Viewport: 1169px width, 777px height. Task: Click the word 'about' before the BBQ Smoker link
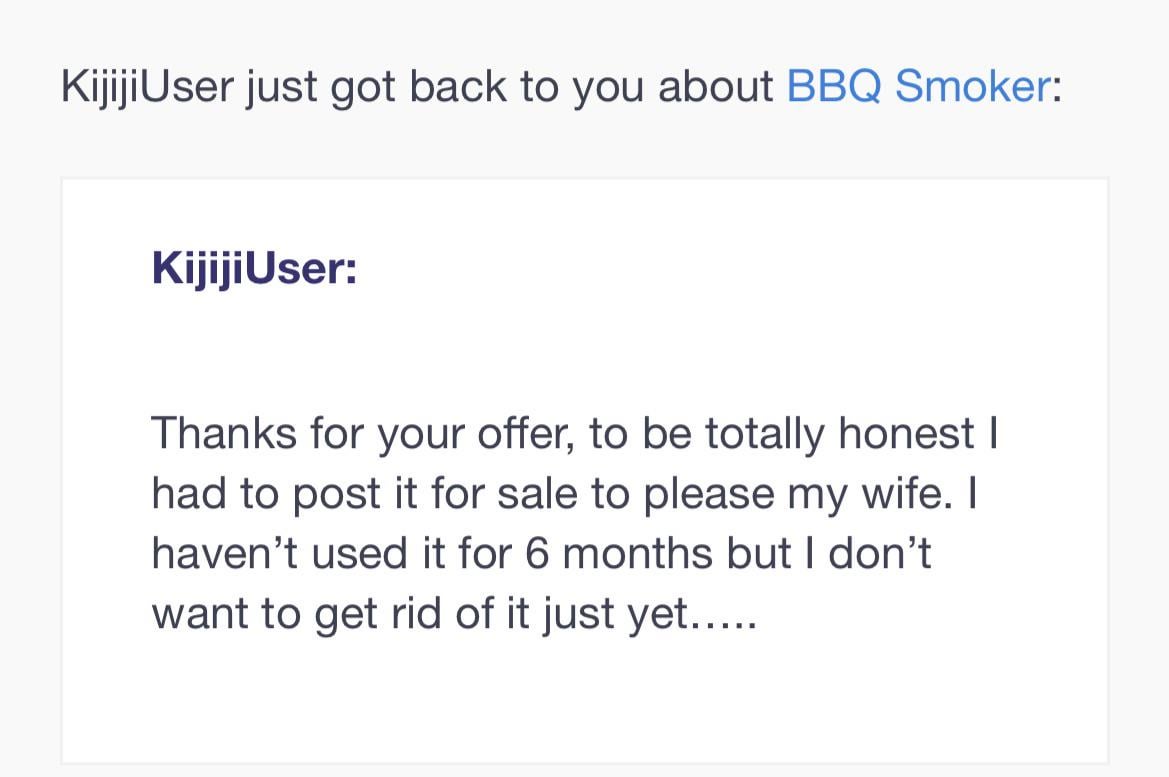pyautogui.click(x=716, y=86)
